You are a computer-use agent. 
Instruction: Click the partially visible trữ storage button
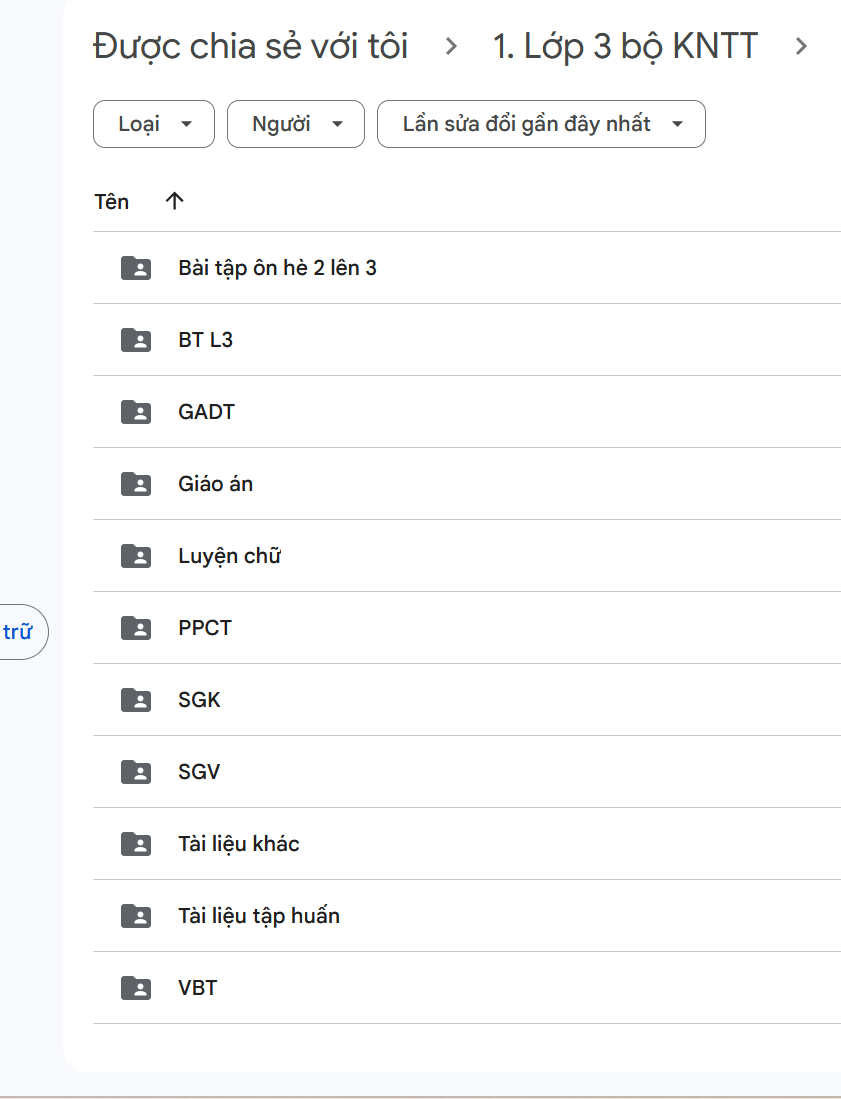pyautogui.click(x=20, y=632)
